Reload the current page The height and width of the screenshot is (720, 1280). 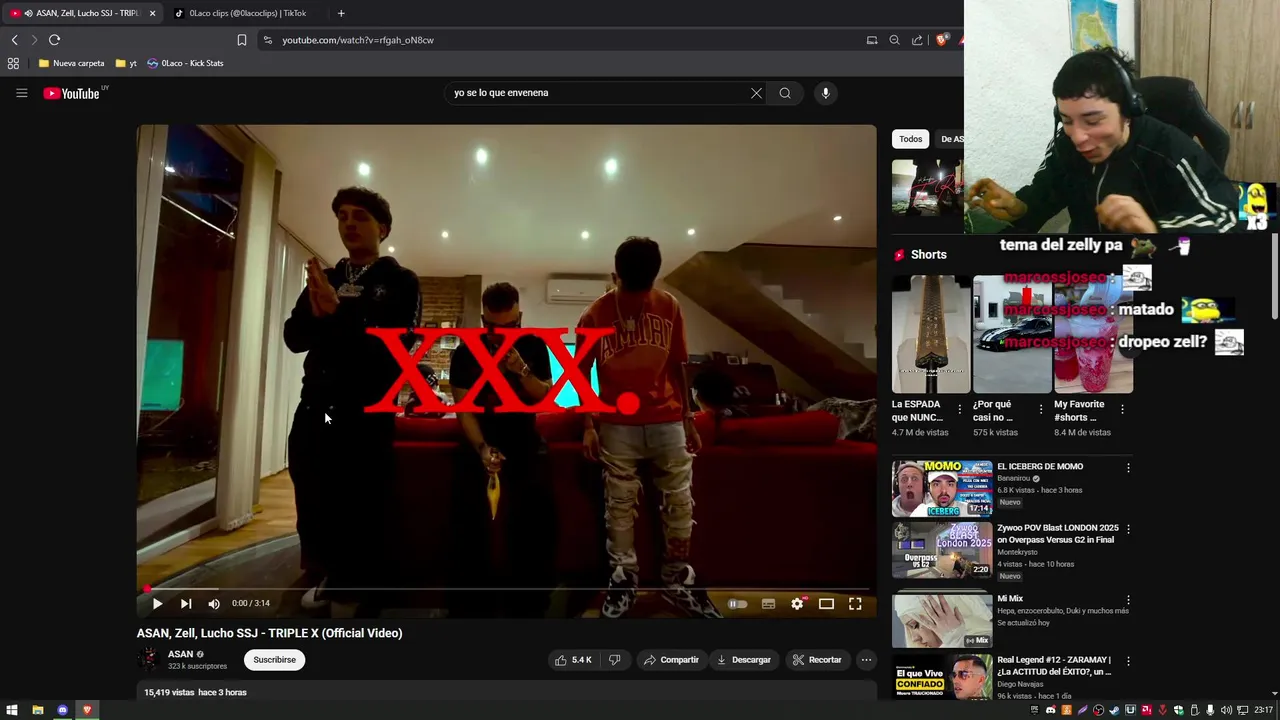click(54, 40)
